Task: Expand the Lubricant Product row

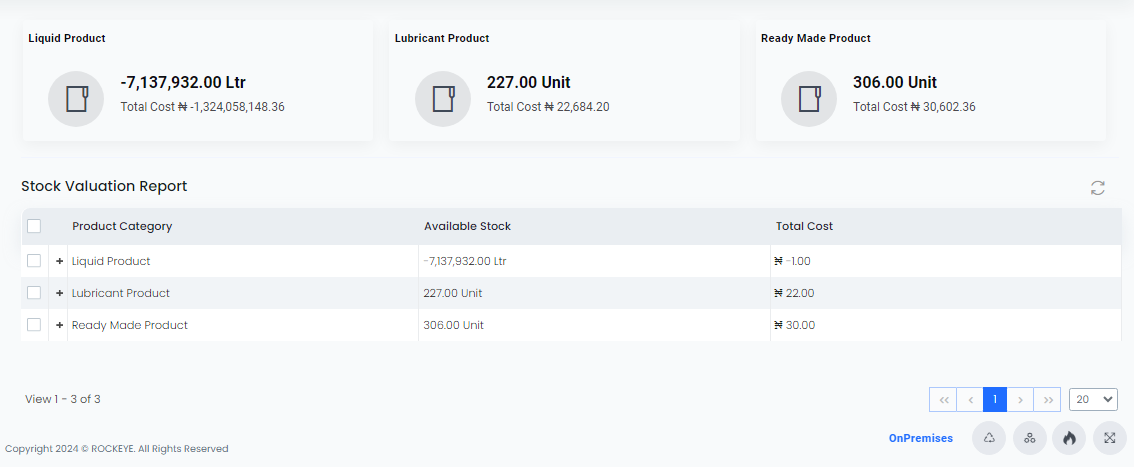Action: pos(59,293)
